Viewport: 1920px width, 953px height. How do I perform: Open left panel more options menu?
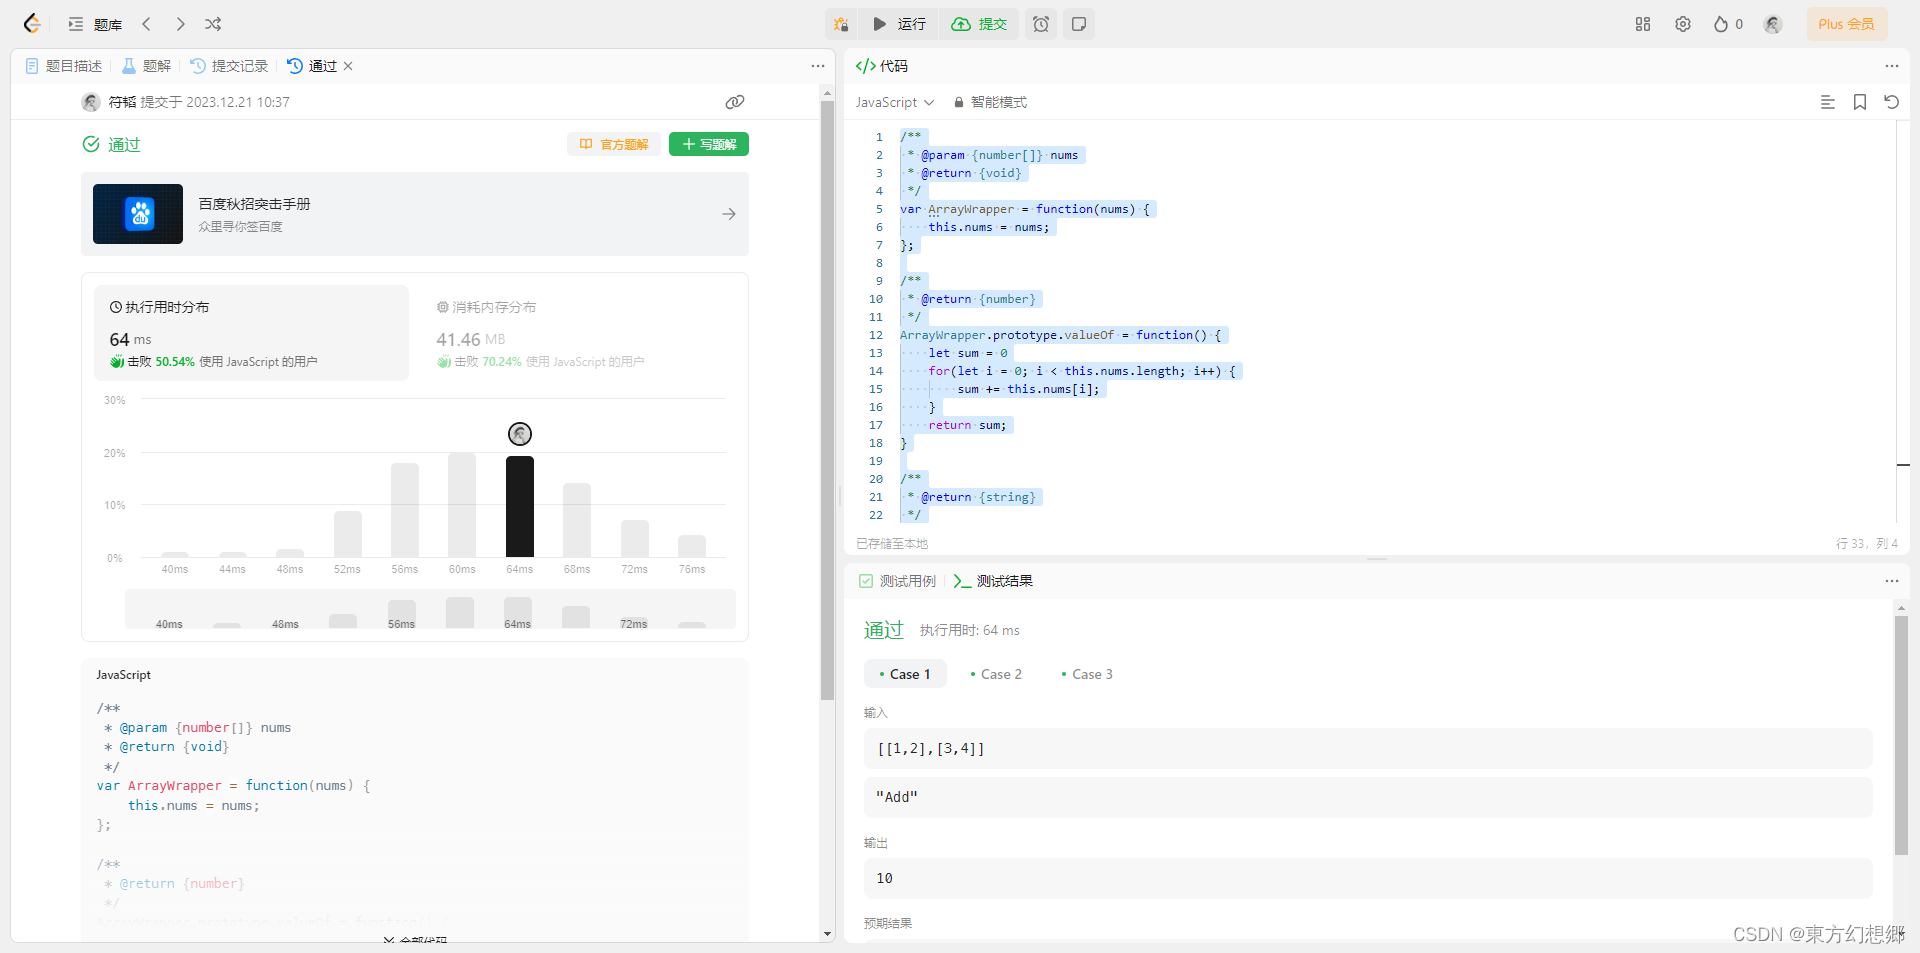[818, 66]
